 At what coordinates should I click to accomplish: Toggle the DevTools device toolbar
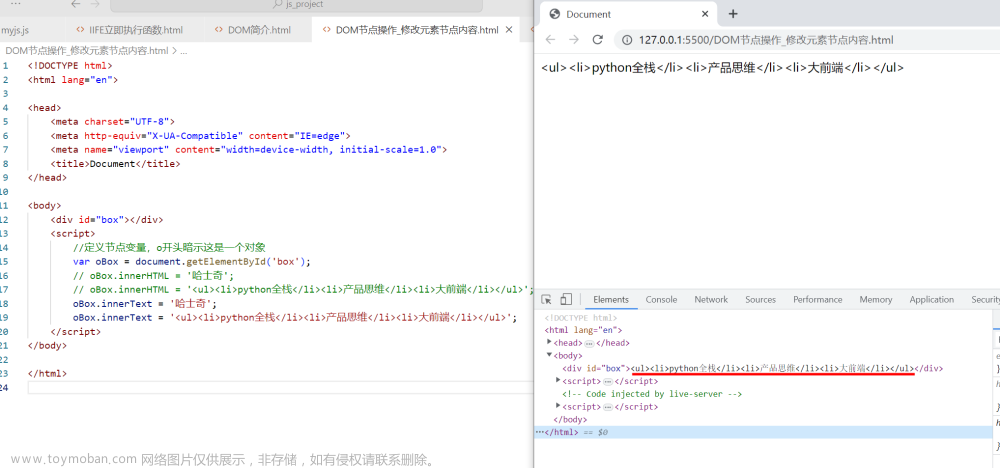tap(566, 300)
